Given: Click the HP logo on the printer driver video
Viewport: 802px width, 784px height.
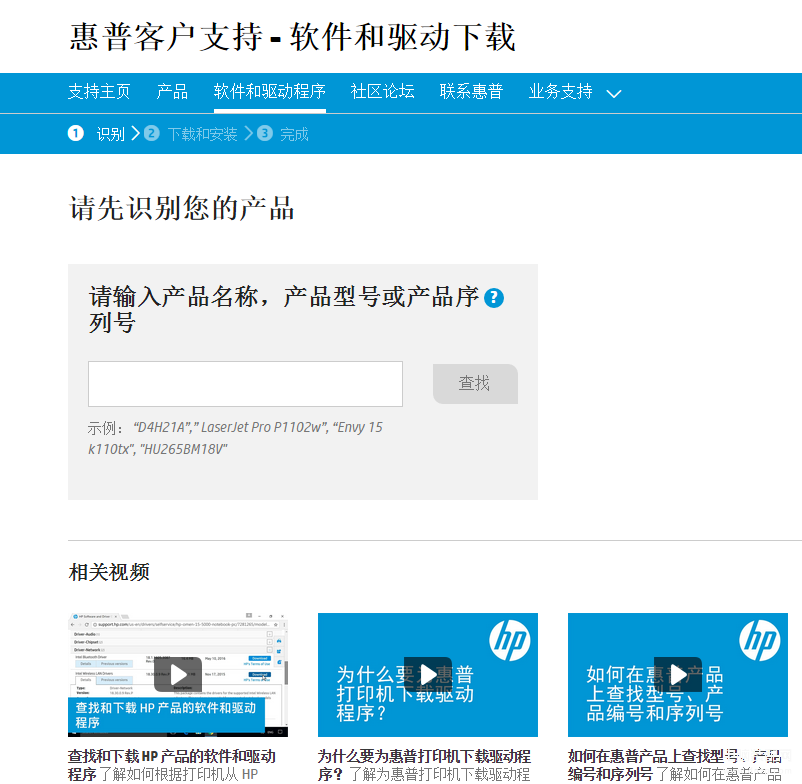Looking at the screenshot, I should [510, 640].
